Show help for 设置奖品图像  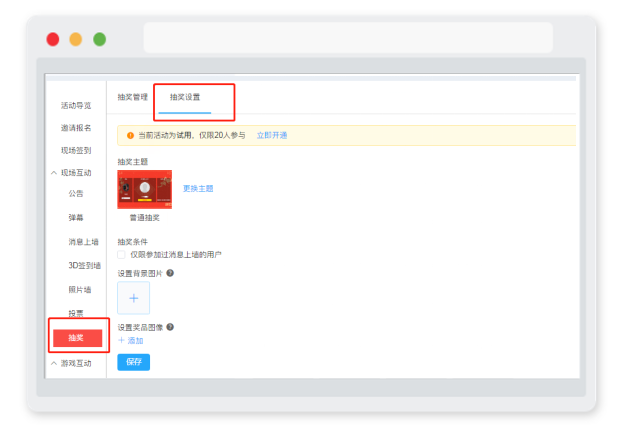pos(170,327)
